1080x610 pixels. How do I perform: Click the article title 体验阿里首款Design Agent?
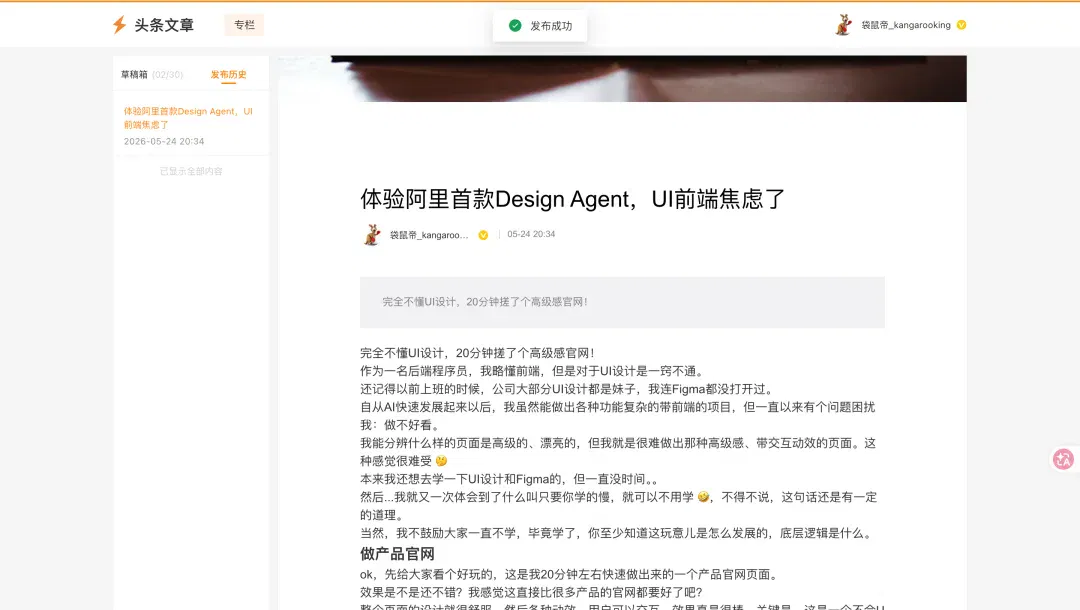[572, 199]
